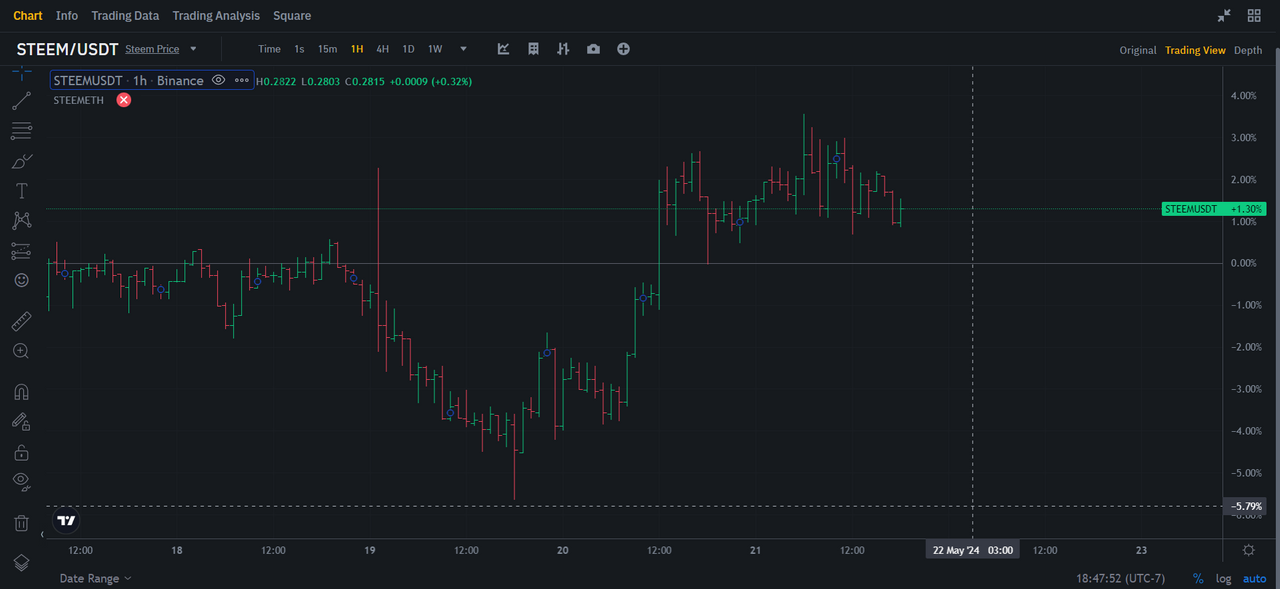Screen dimensions: 1280x589
Task: Click the STEEM/USDT pair title
Action: 67,49
